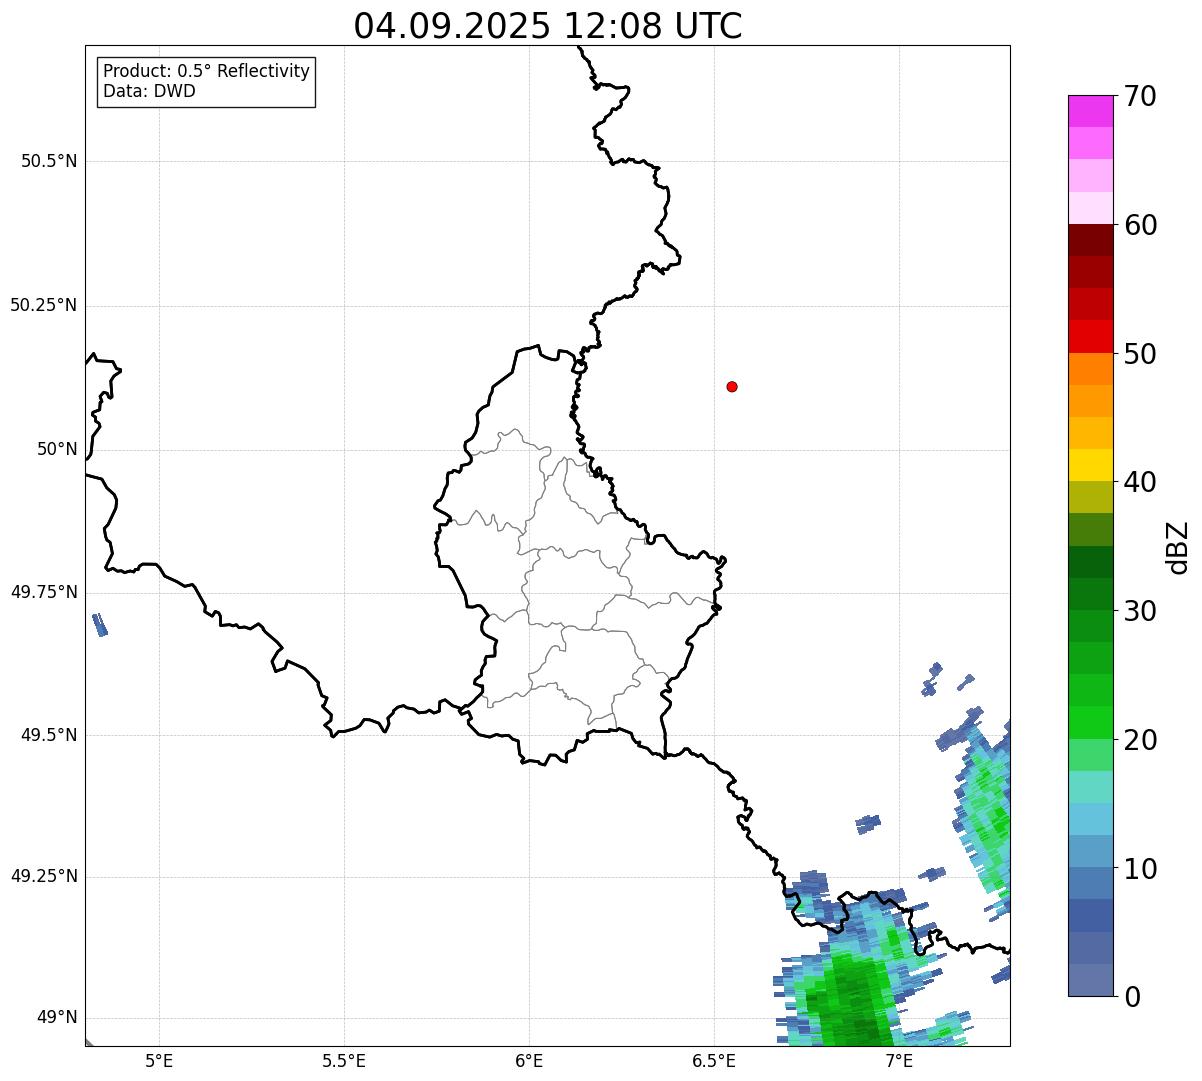1202x1081 pixels.
Task: Pick the magenta swatch at top of colorbar
Action: click(1090, 111)
